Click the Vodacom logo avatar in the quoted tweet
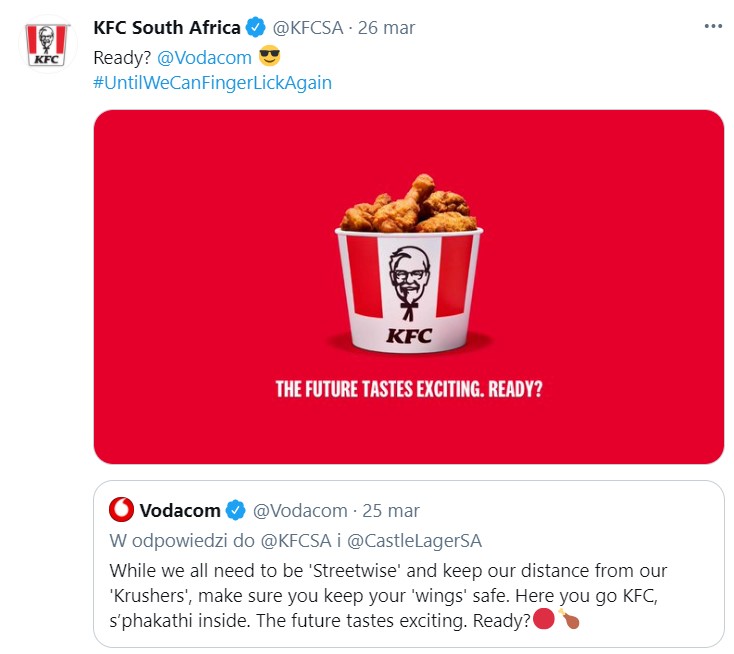The width and height of the screenshot is (734, 654). (122, 510)
